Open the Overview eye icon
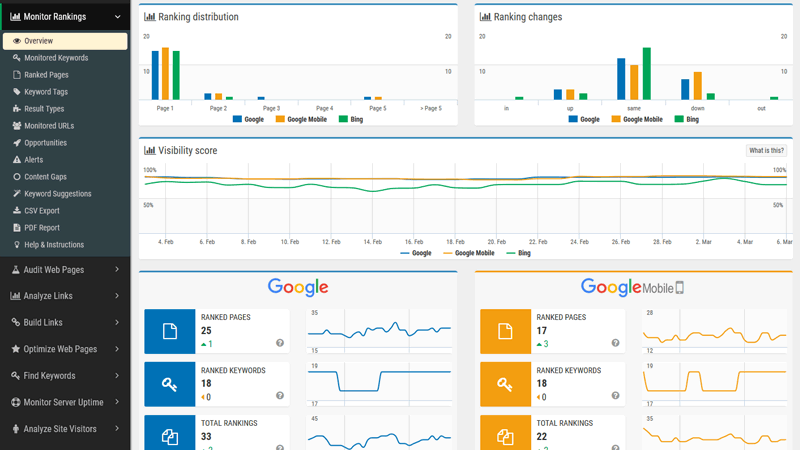This screenshot has width=800, height=450. pos(17,41)
